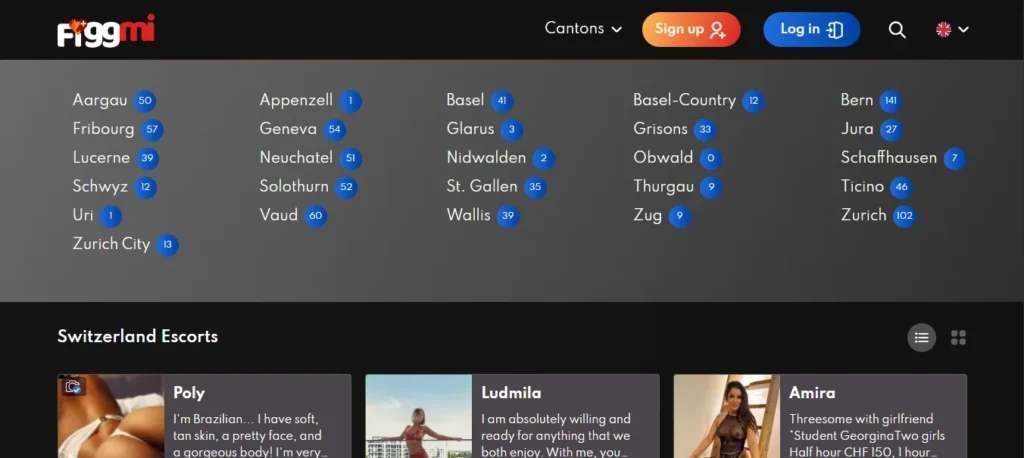Open the St. Gallen canton link

[482, 187]
